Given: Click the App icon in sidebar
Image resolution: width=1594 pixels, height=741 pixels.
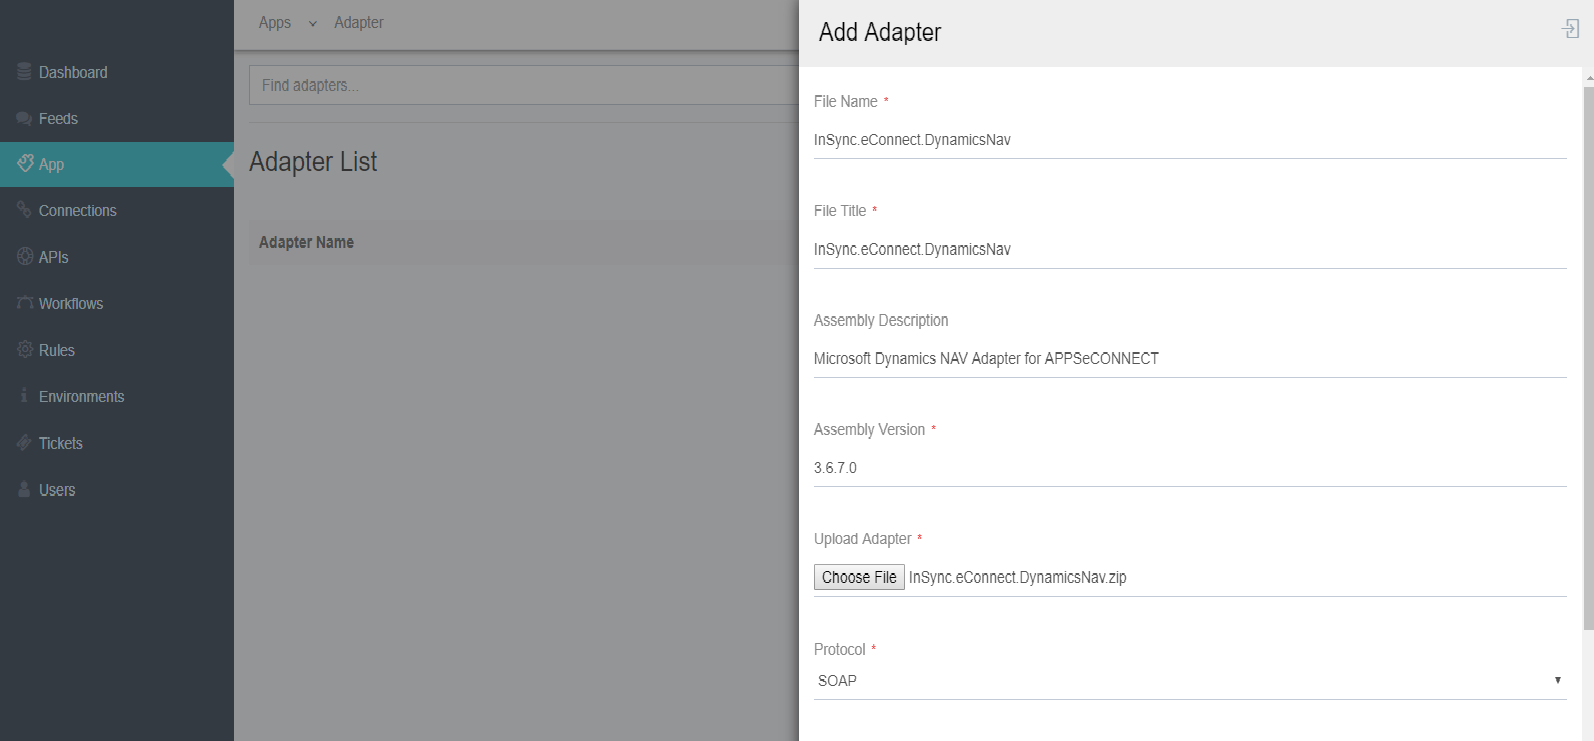Looking at the screenshot, I should [x=25, y=163].
